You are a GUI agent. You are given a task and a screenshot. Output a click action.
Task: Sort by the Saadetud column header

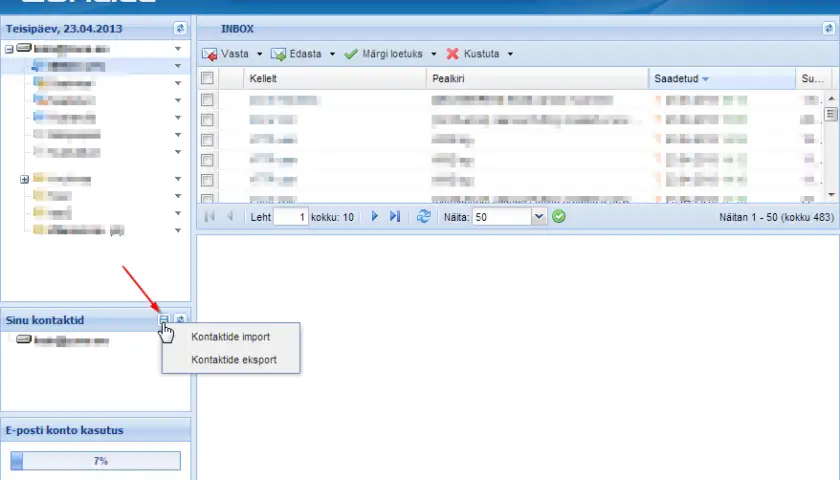click(722, 79)
